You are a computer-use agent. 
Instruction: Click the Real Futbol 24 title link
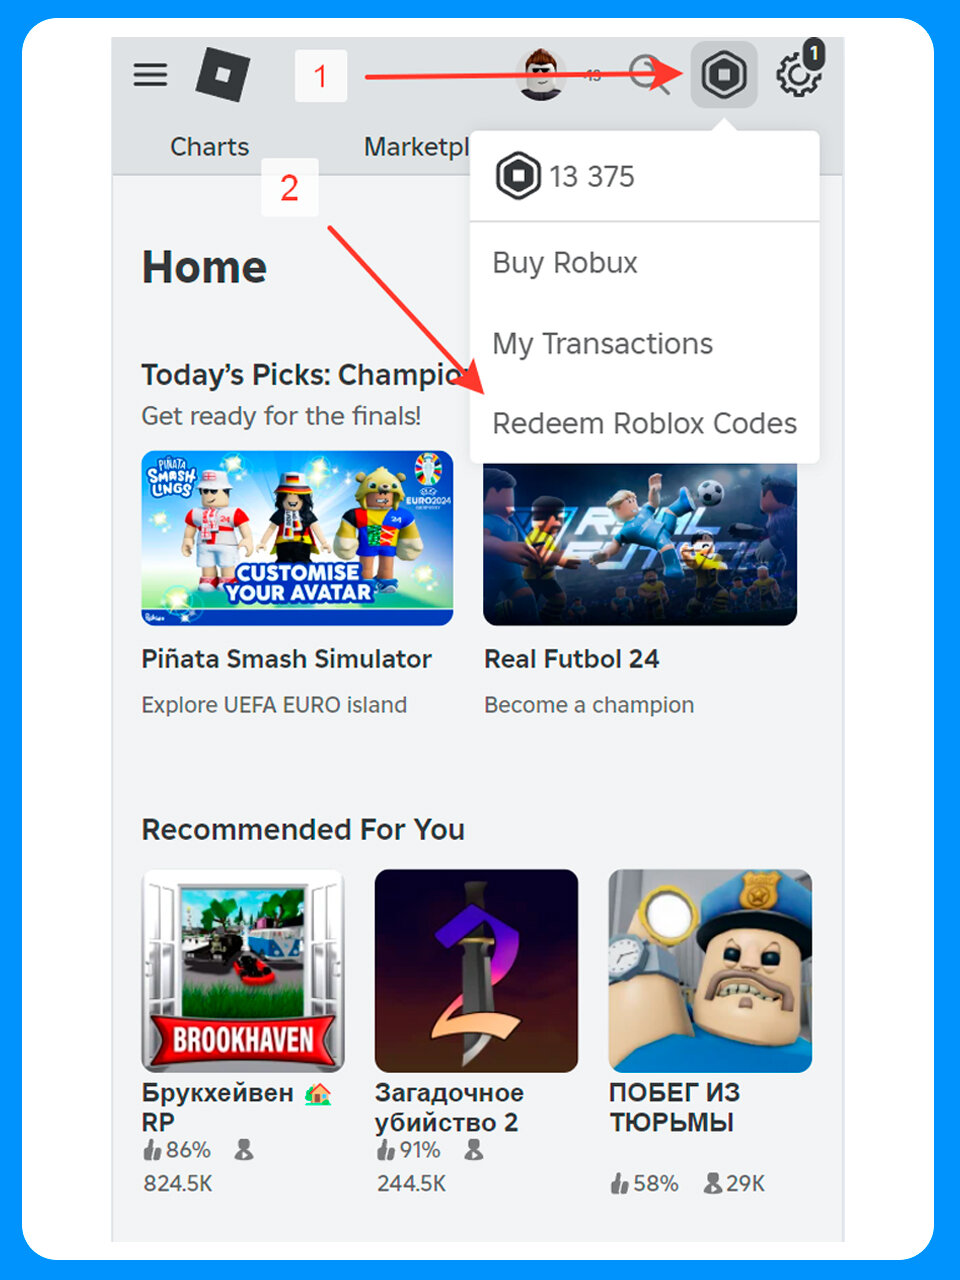pos(571,659)
